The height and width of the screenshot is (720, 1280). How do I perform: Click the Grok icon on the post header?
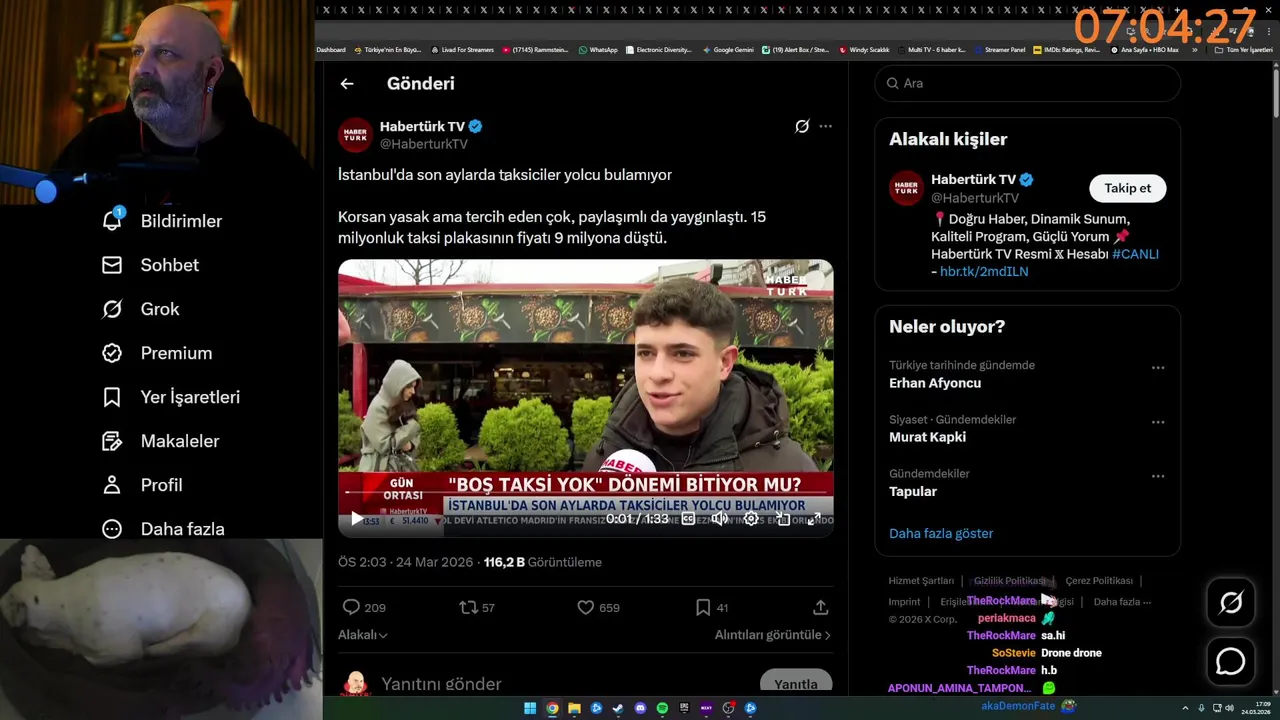point(802,126)
